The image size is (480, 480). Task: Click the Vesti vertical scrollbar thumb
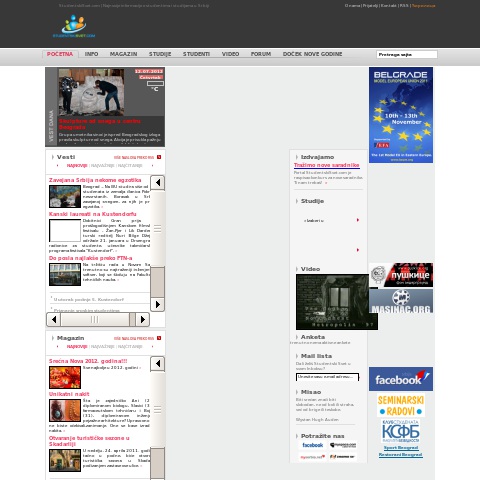[x=157, y=282]
